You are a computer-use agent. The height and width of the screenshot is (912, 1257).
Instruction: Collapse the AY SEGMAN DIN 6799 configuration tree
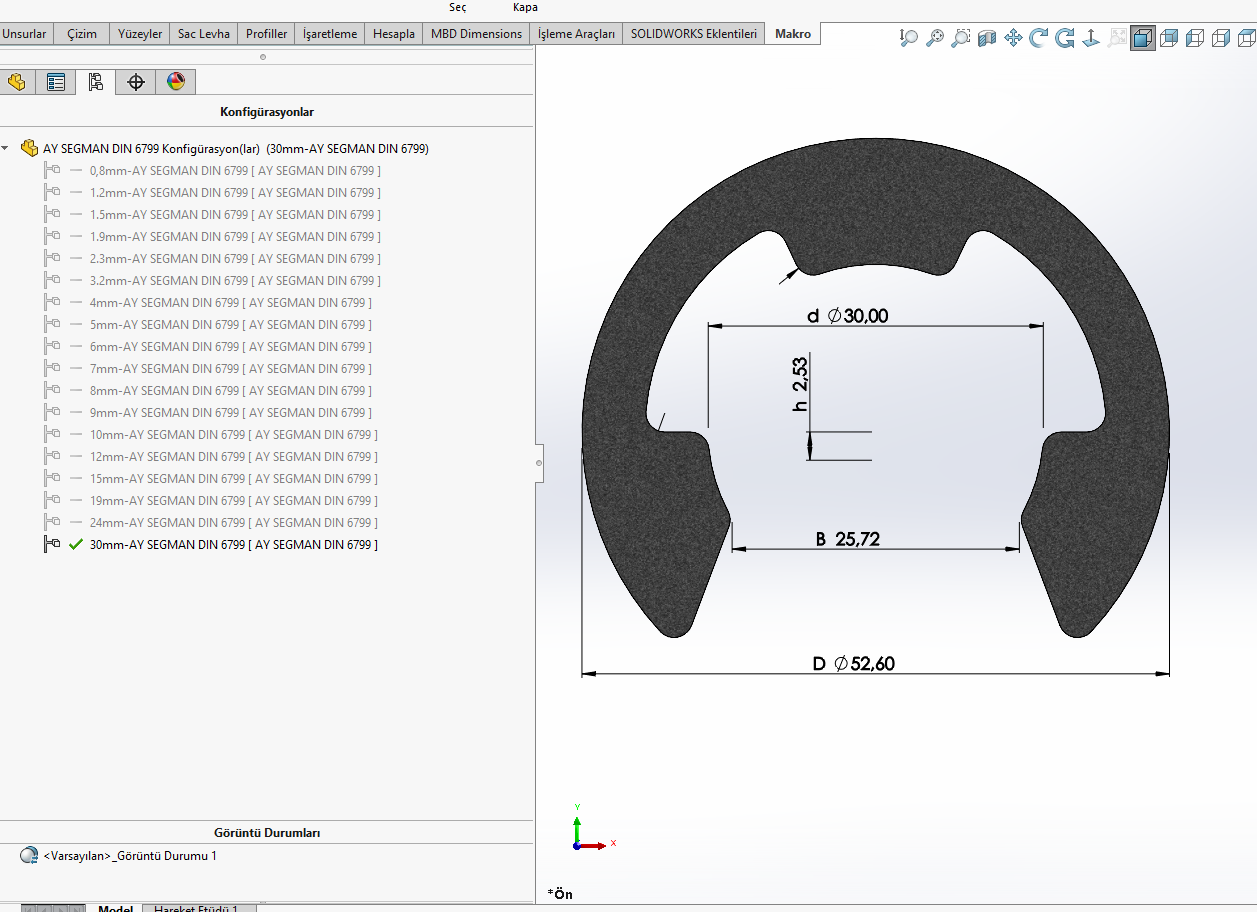point(6,148)
